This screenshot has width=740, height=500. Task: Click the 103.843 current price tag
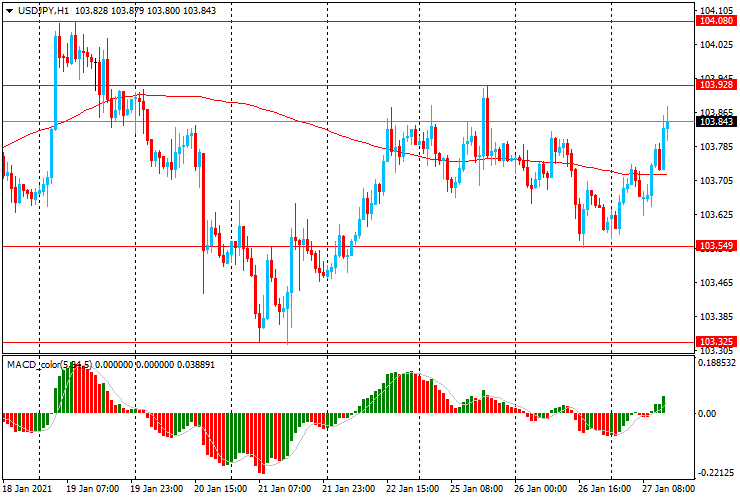pyautogui.click(x=714, y=121)
